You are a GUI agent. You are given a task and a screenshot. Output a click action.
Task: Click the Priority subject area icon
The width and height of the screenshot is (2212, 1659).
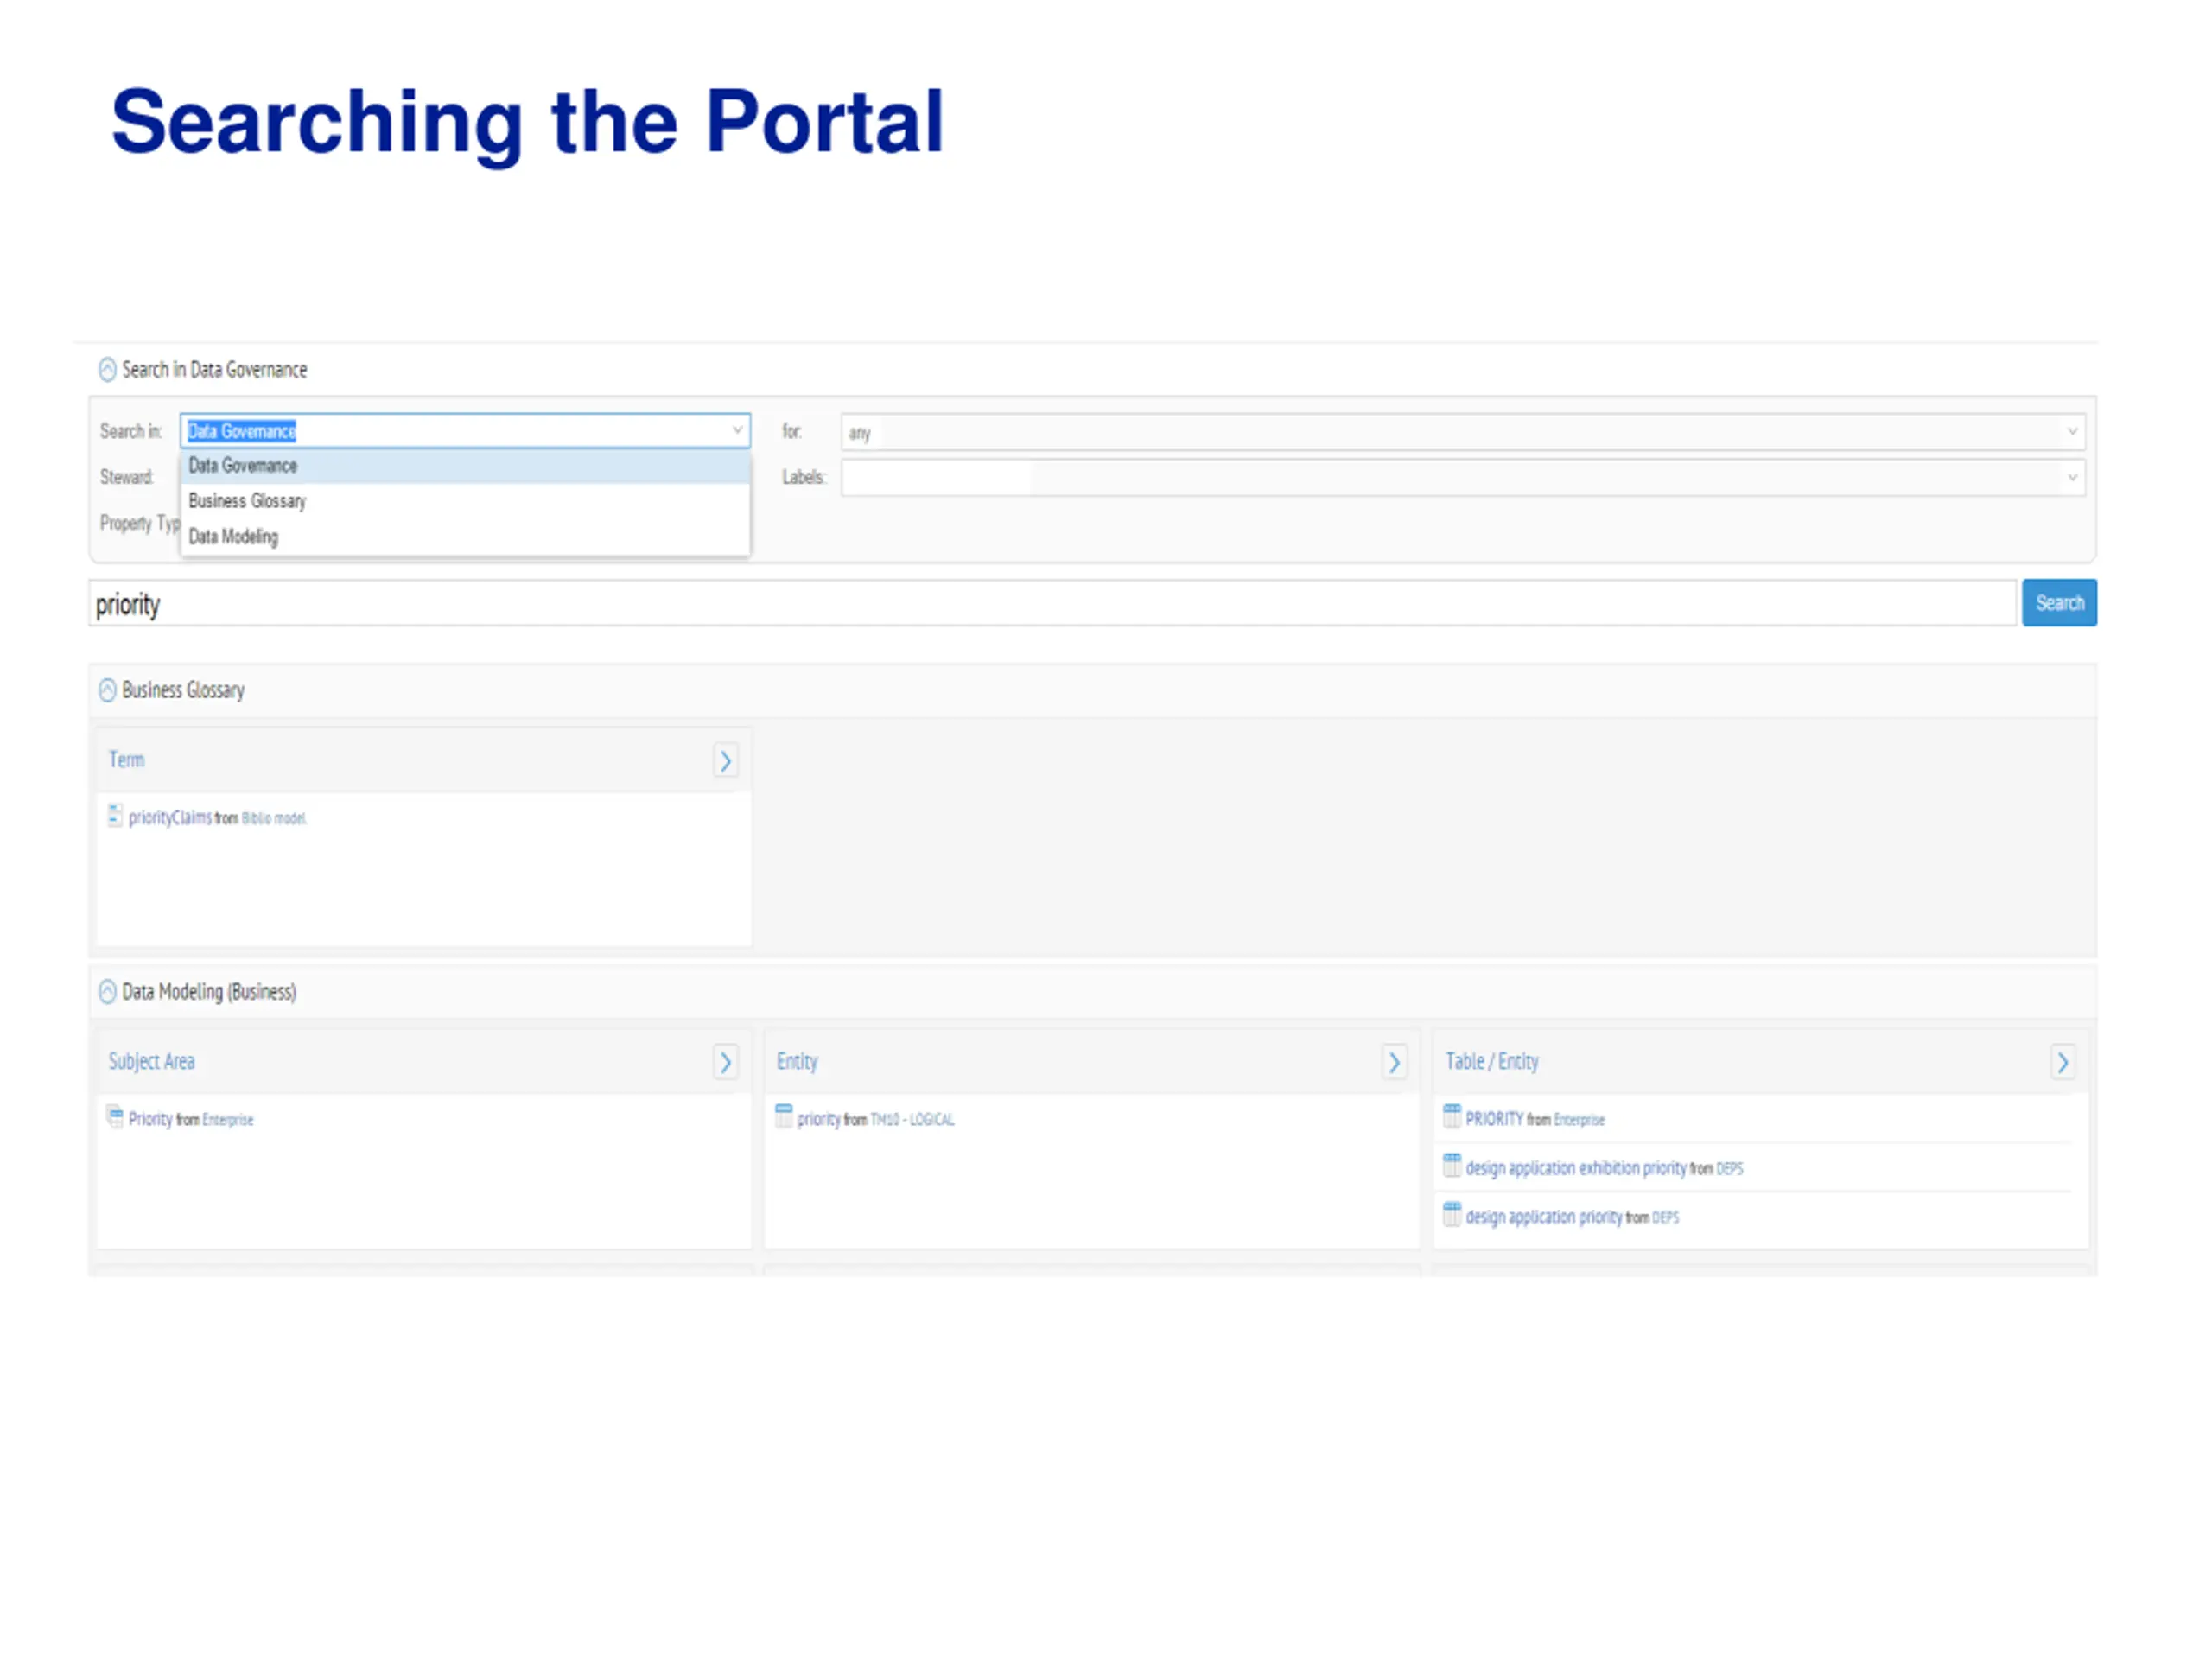[x=115, y=1117]
